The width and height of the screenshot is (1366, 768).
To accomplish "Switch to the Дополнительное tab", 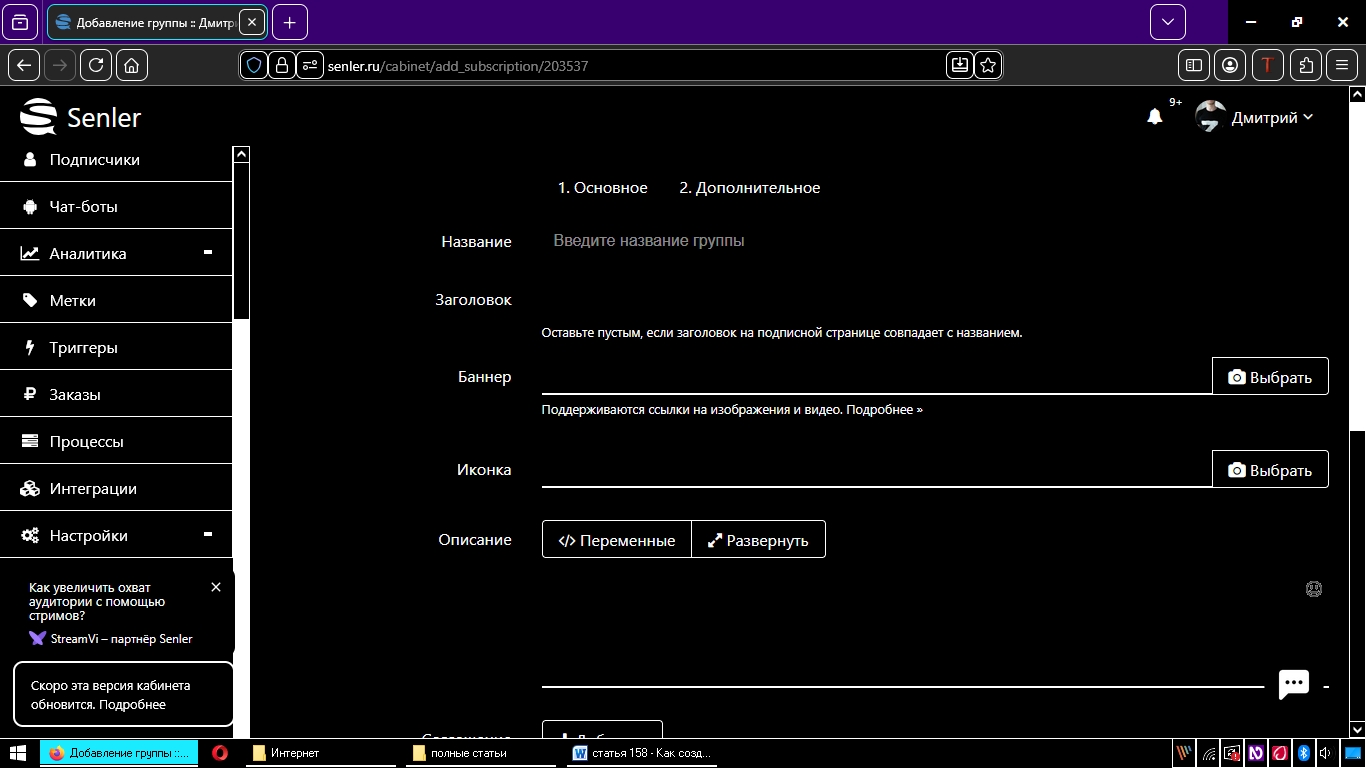I will point(749,188).
